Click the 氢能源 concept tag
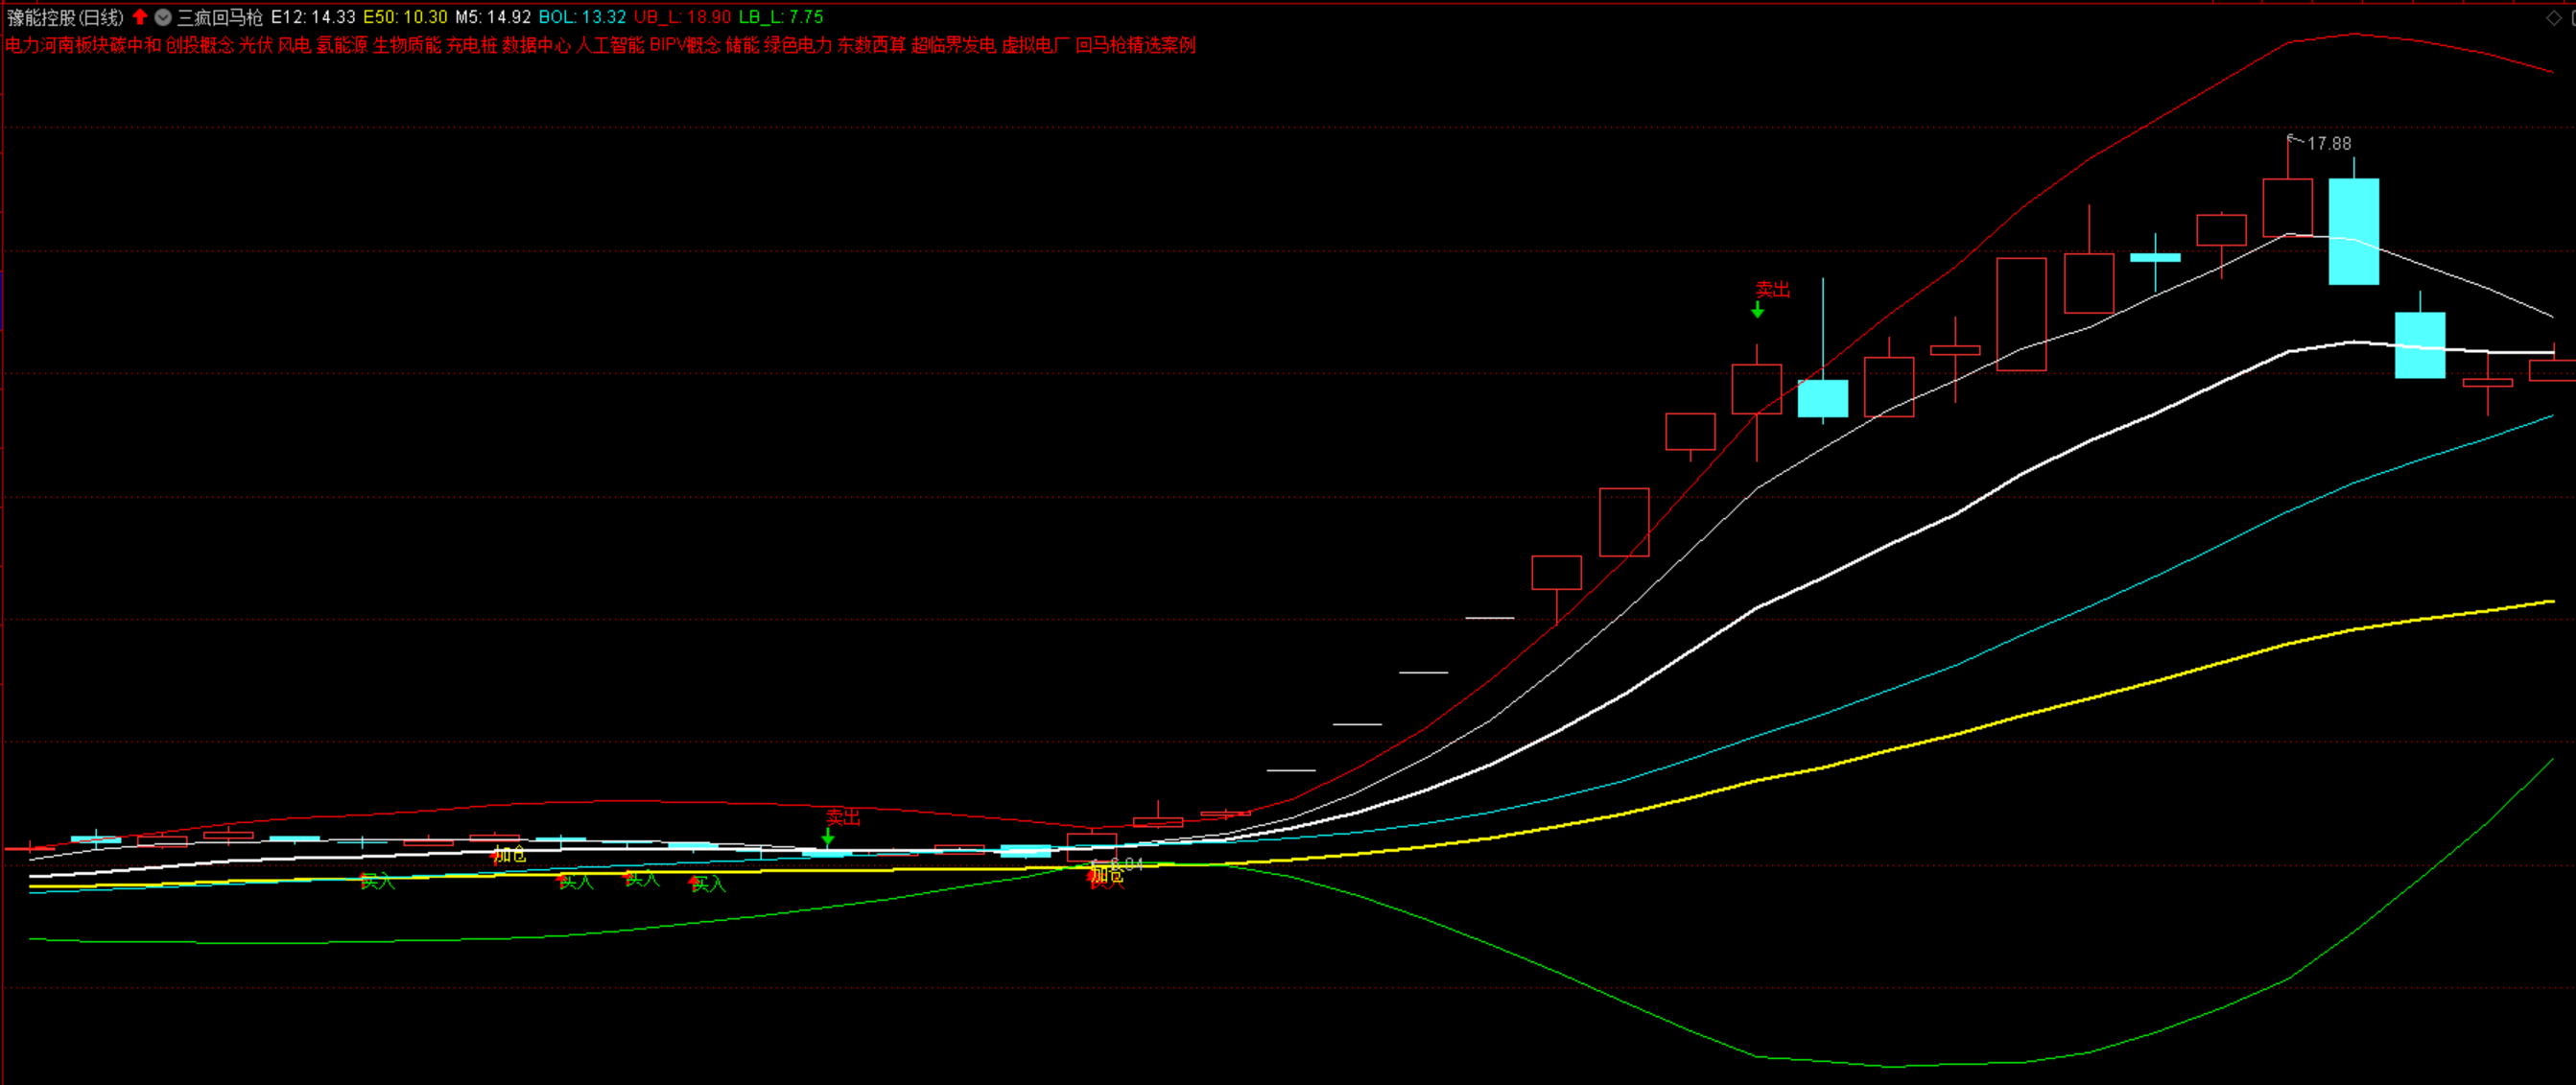2576x1085 pixels. [342, 45]
